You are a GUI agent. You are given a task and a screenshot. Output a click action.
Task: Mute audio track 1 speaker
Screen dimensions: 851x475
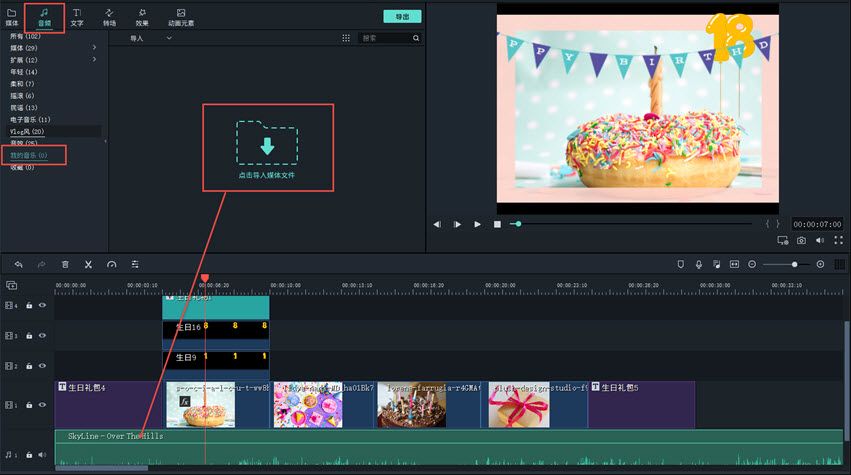(x=42, y=455)
